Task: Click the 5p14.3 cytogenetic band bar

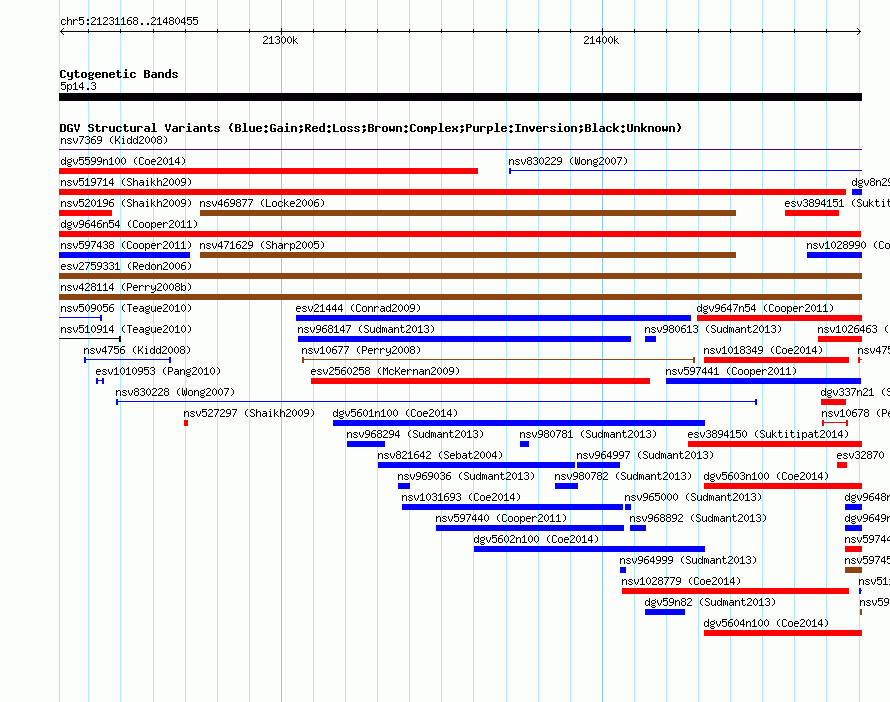Action: (x=460, y=97)
